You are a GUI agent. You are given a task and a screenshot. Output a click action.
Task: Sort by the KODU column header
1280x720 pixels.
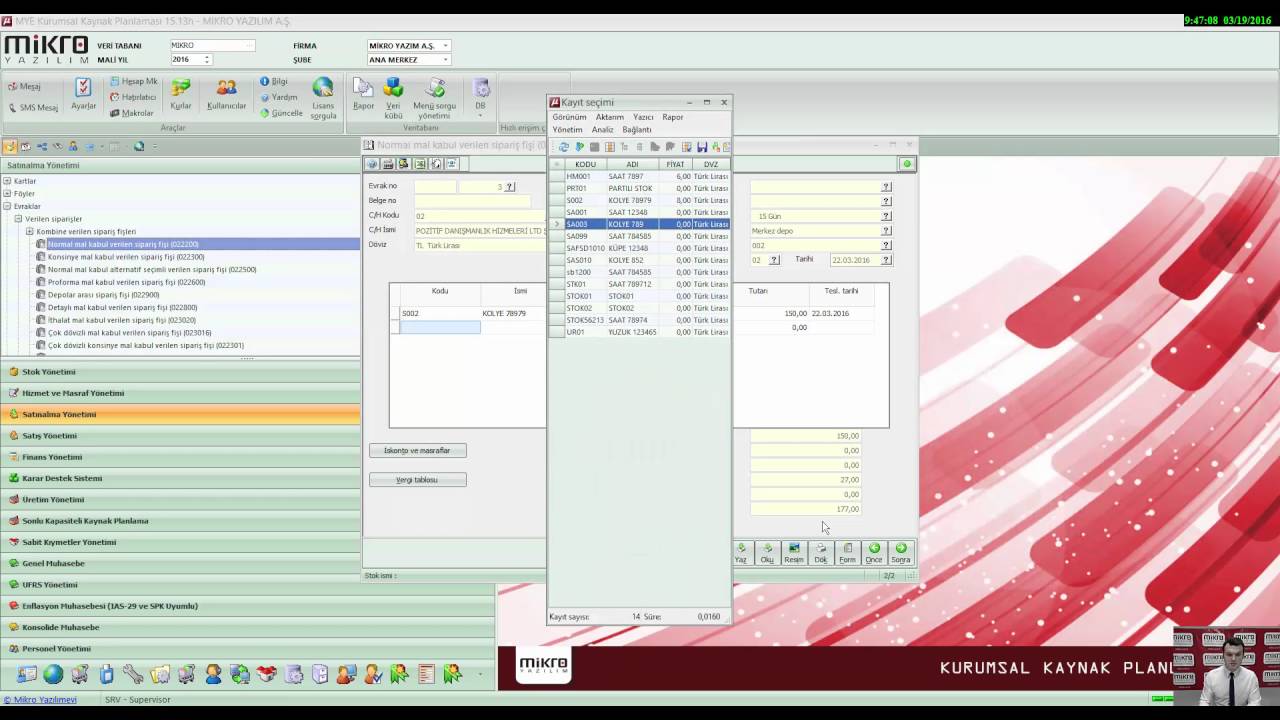tap(585, 164)
